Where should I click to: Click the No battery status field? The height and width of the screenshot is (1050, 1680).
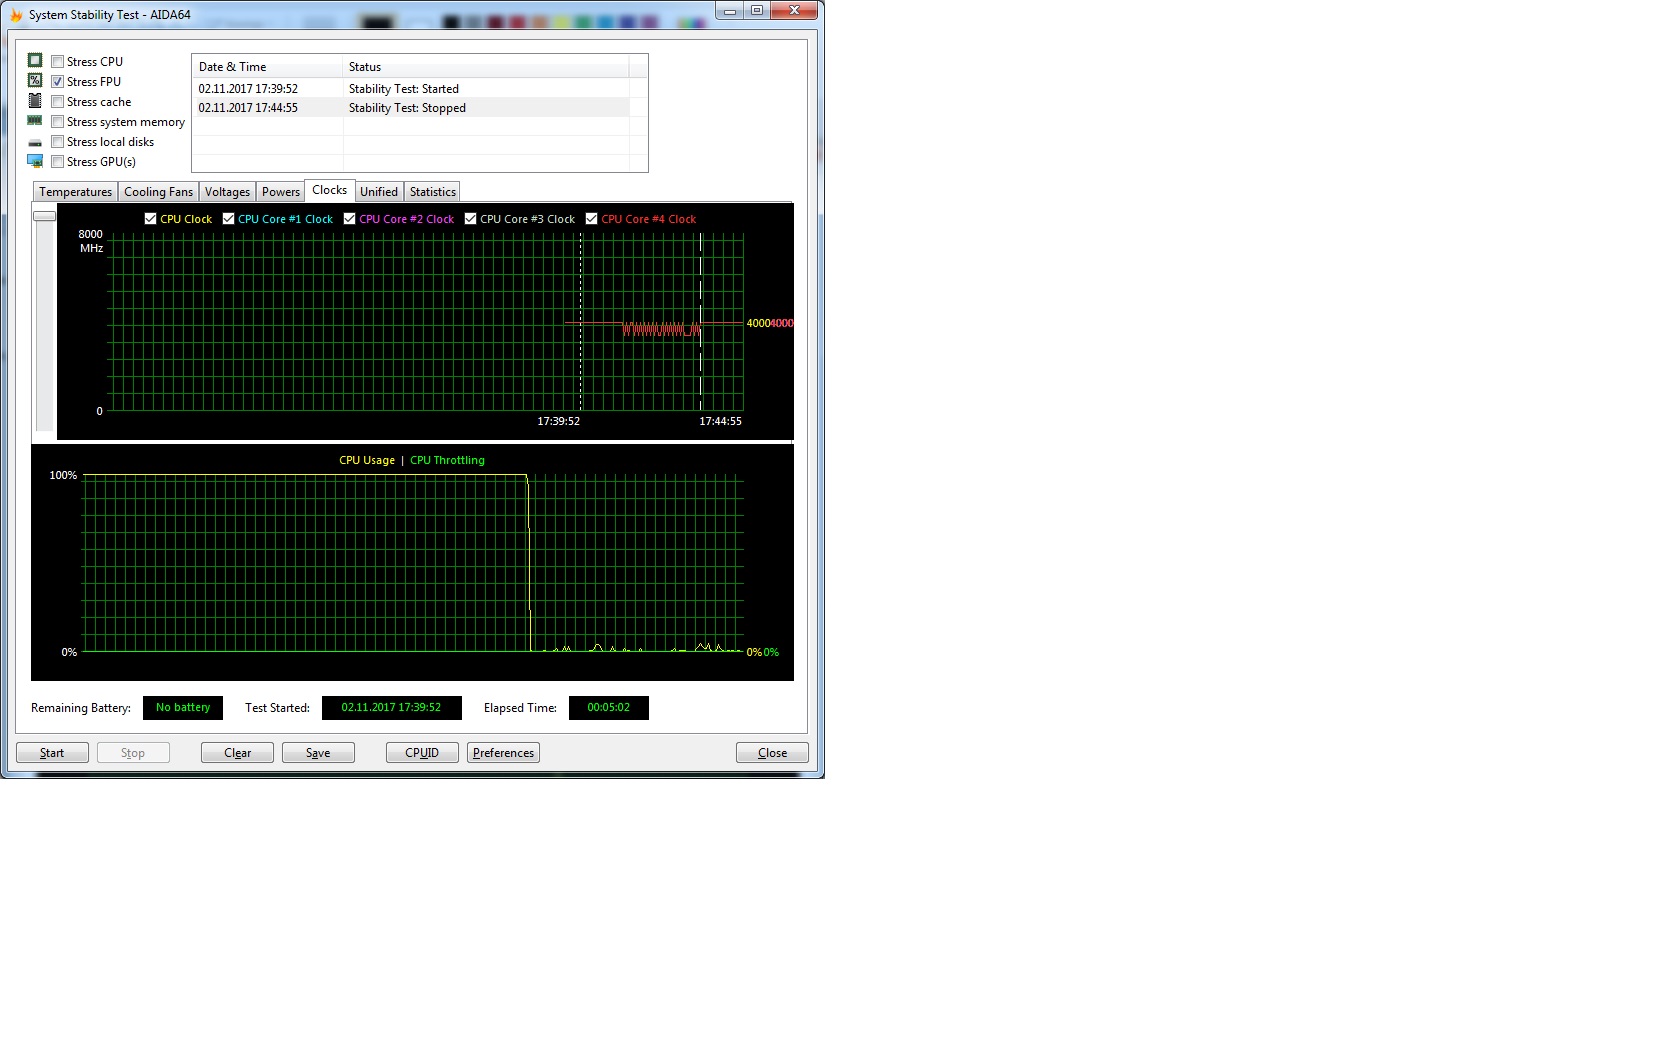click(x=183, y=708)
